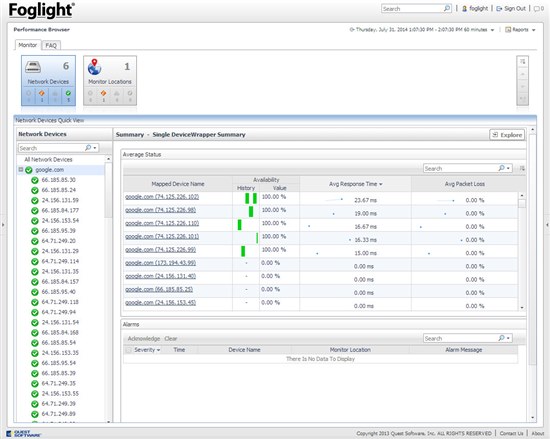
Task: Switch to the FAQ tab
Action: point(51,46)
